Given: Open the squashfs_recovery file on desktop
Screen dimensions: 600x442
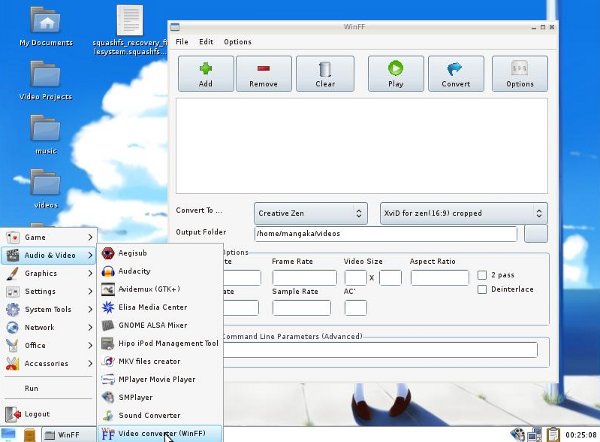Looking at the screenshot, I should coord(130,30).
